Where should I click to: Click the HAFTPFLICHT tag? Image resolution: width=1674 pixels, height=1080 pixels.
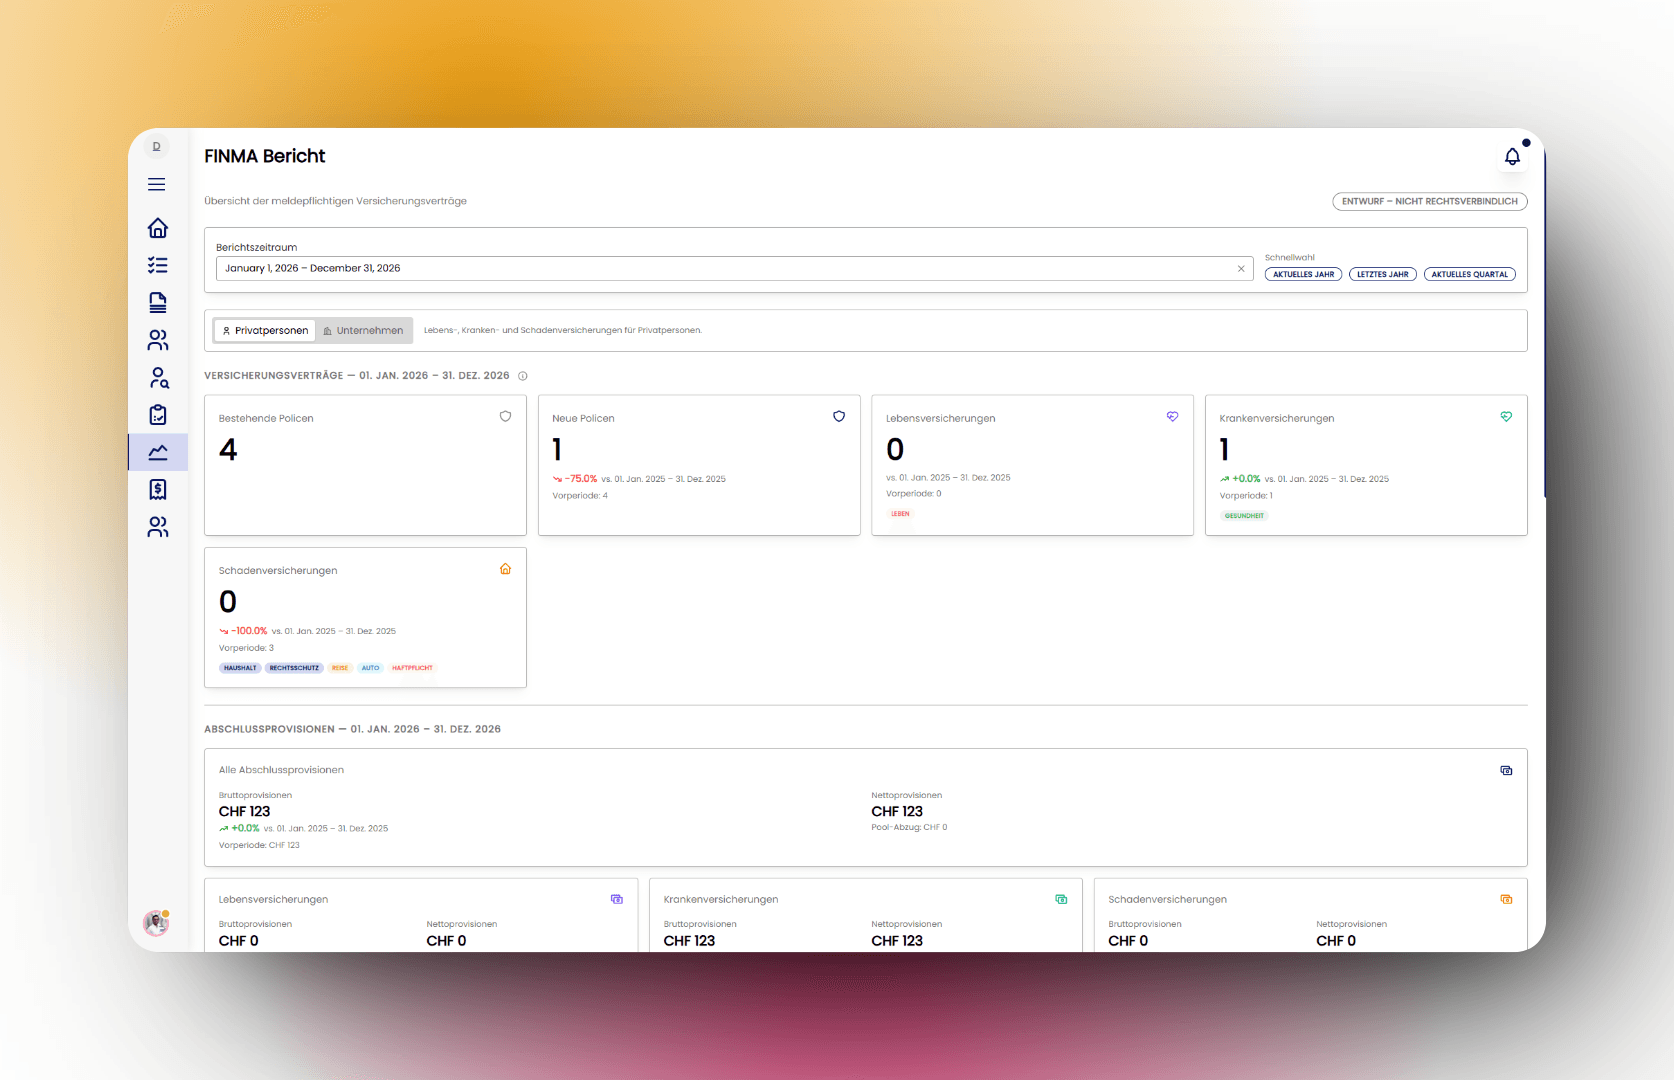coord(412,668)
